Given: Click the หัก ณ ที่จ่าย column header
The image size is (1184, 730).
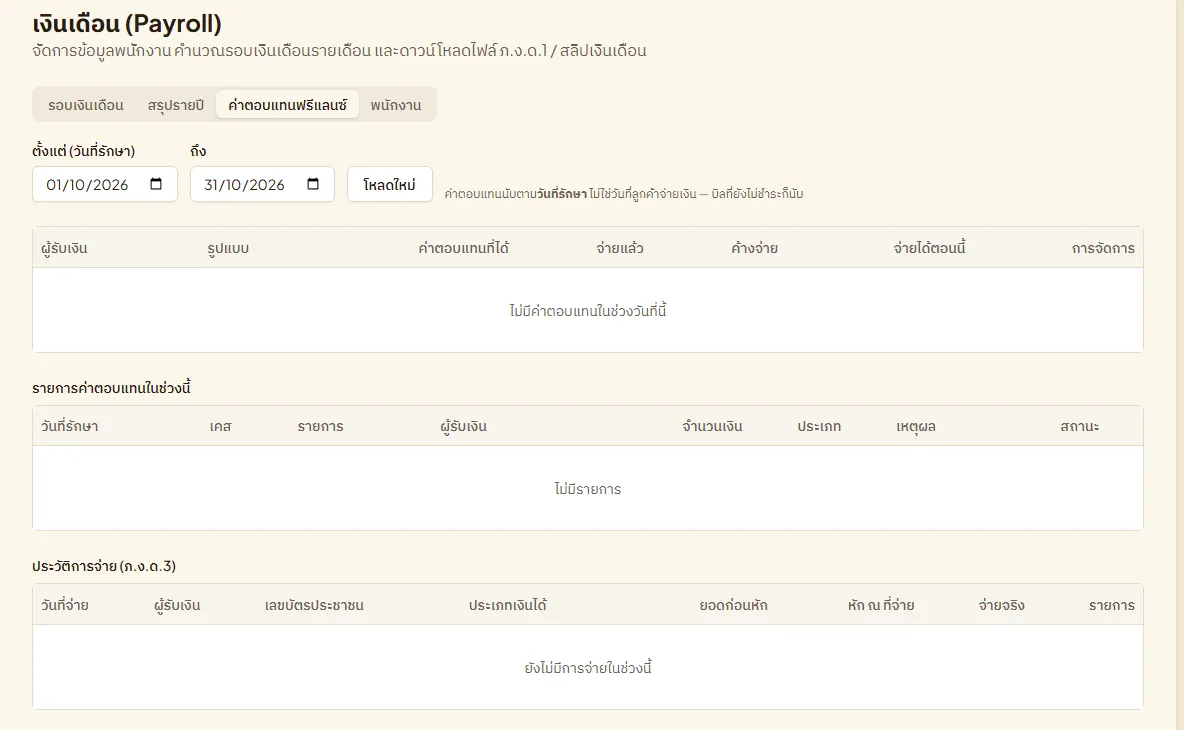Looking at the screenshot, I should click(880, 605).
